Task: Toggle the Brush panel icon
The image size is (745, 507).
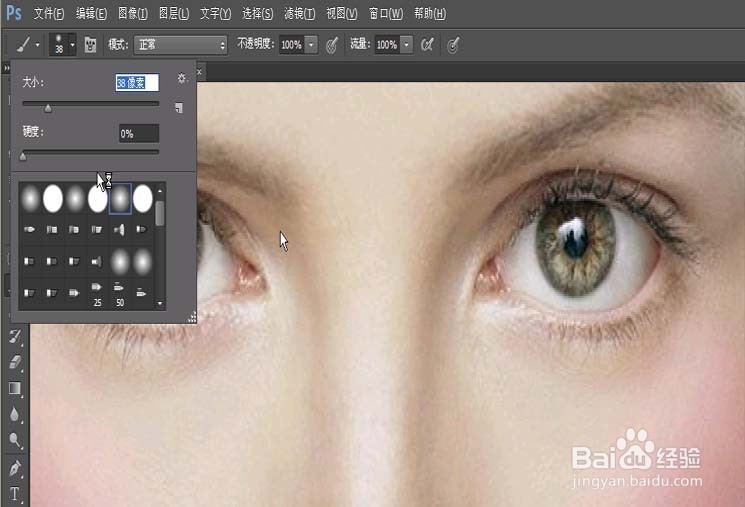Action: point(90,45)
